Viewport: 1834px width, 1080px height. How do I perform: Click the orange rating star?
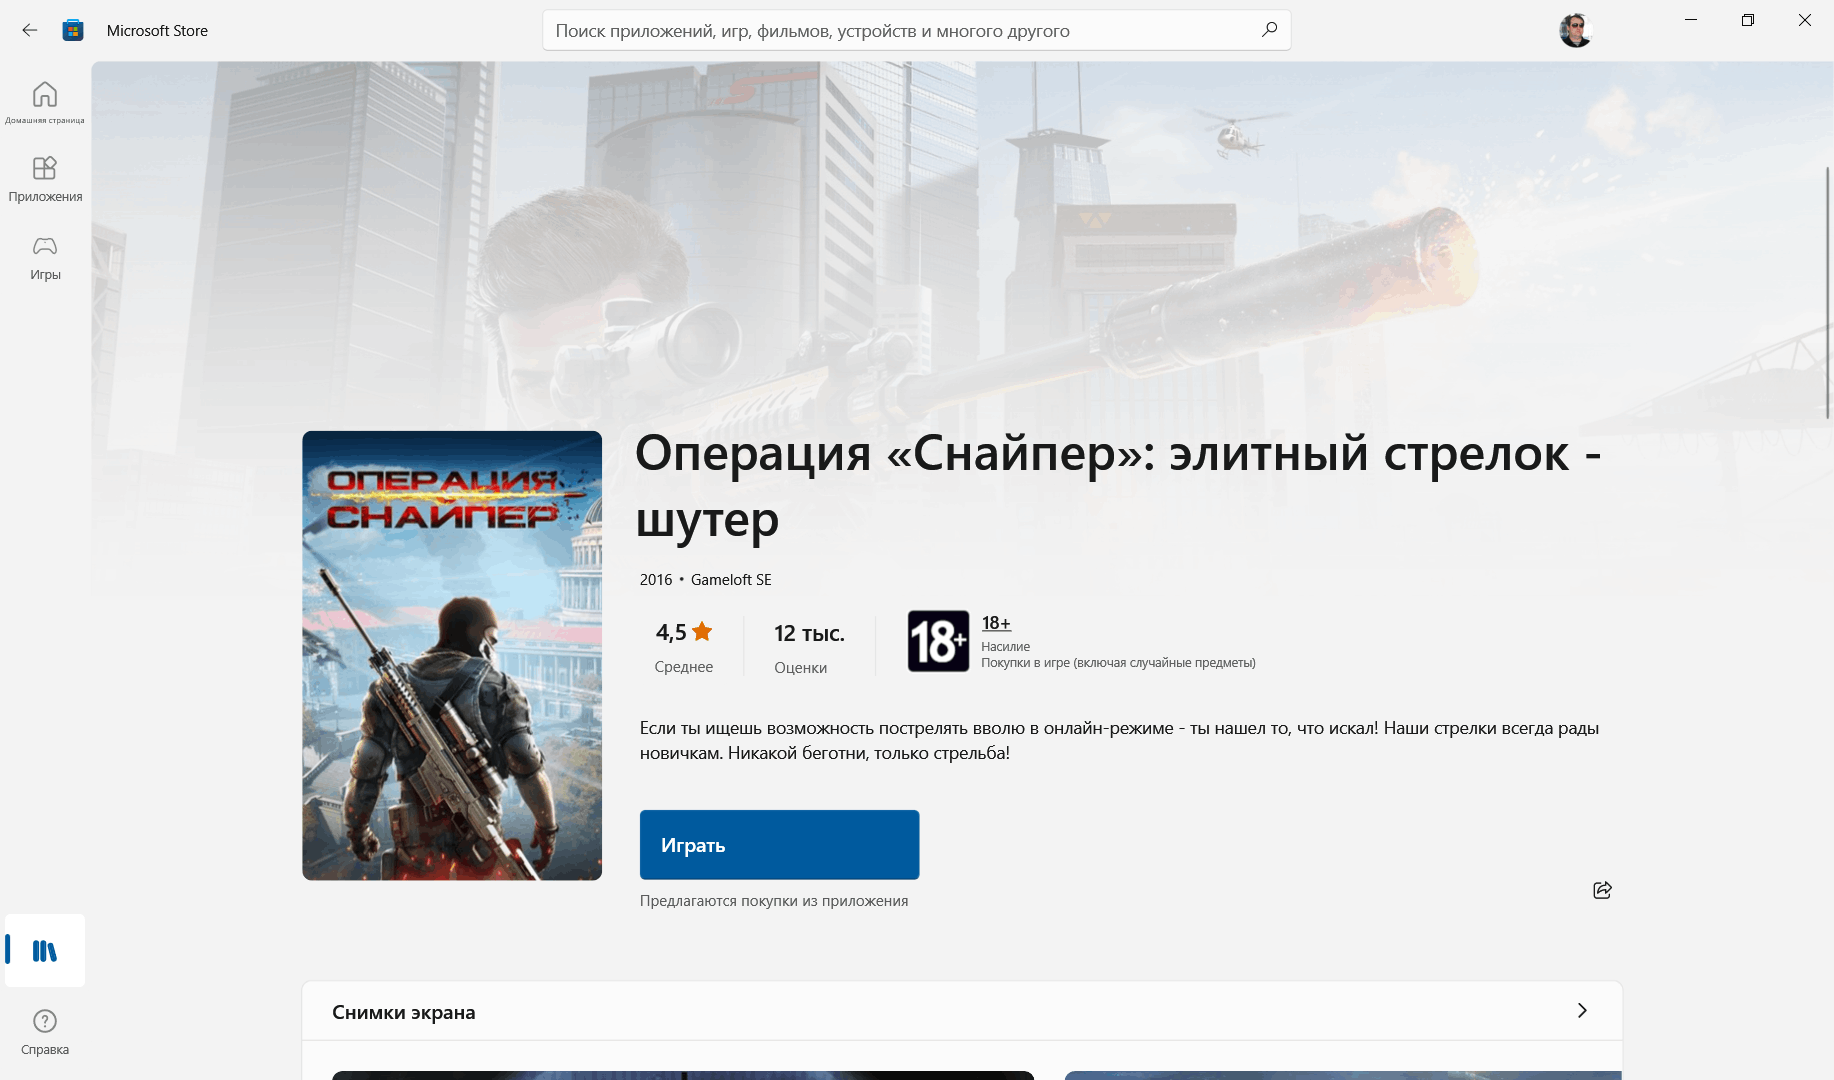point(702,632)
